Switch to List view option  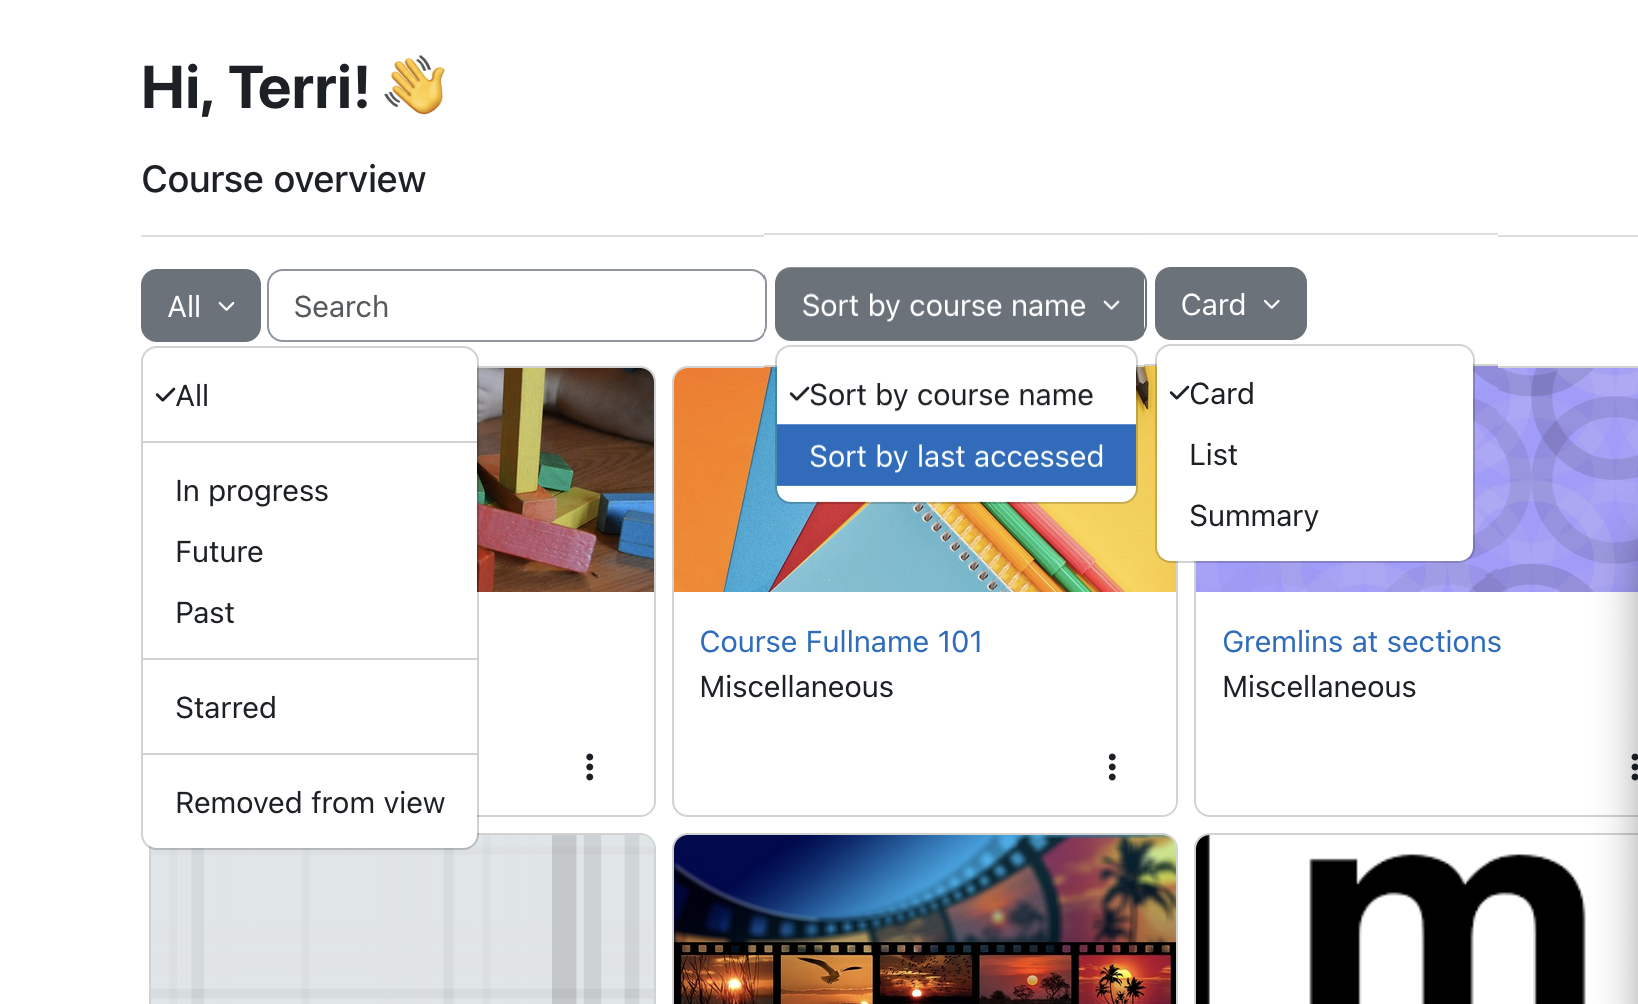click(1314, 455)
